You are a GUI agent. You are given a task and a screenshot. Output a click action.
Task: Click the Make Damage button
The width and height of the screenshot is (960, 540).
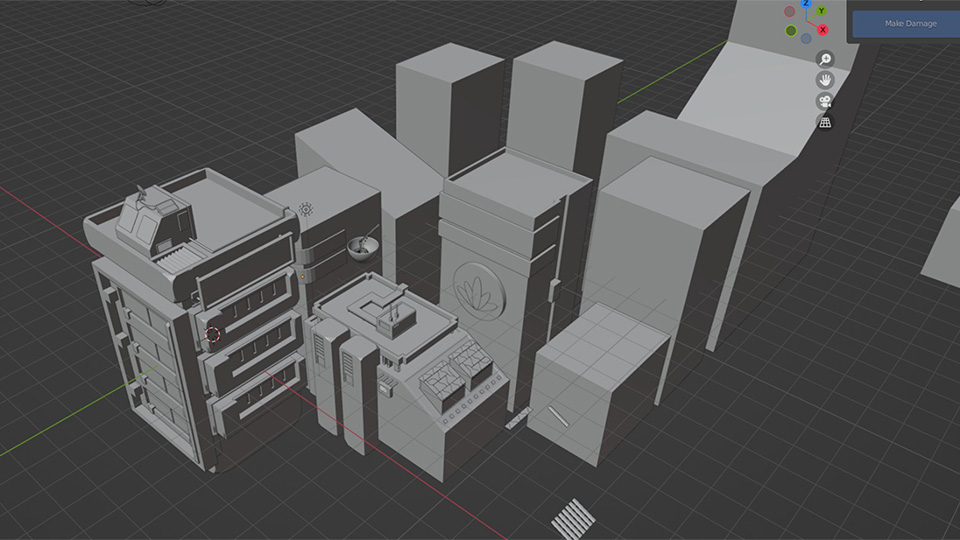tap(910, 23)
